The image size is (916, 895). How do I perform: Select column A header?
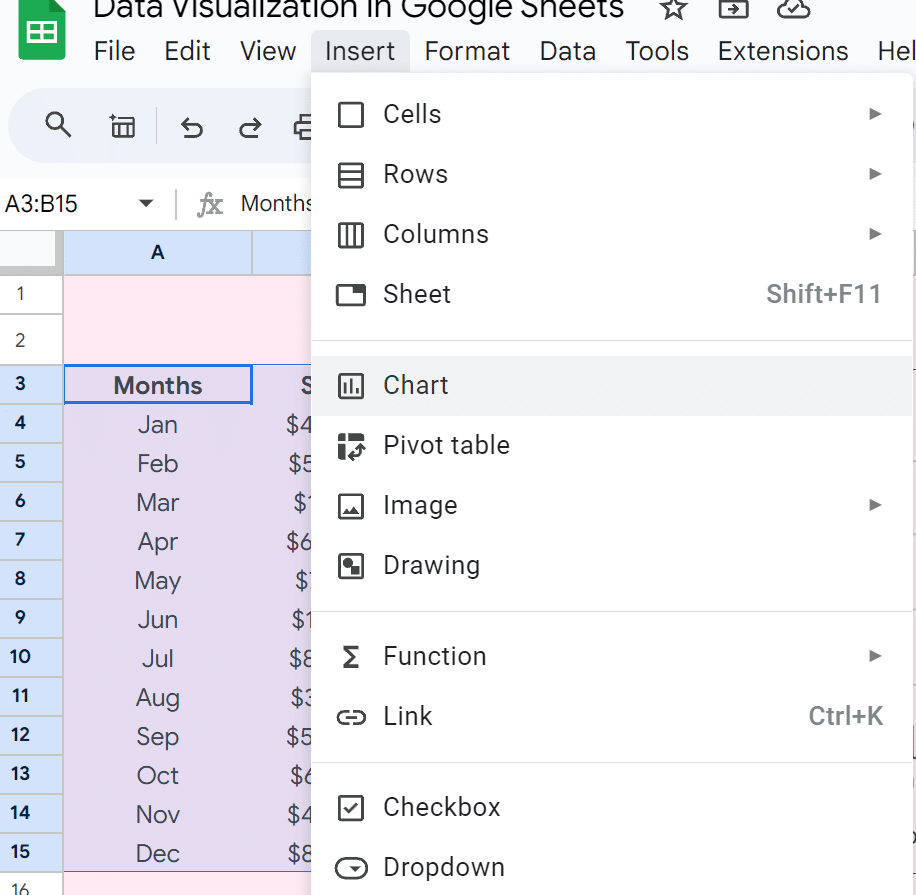pyautogui.click(x=158, y=252)
